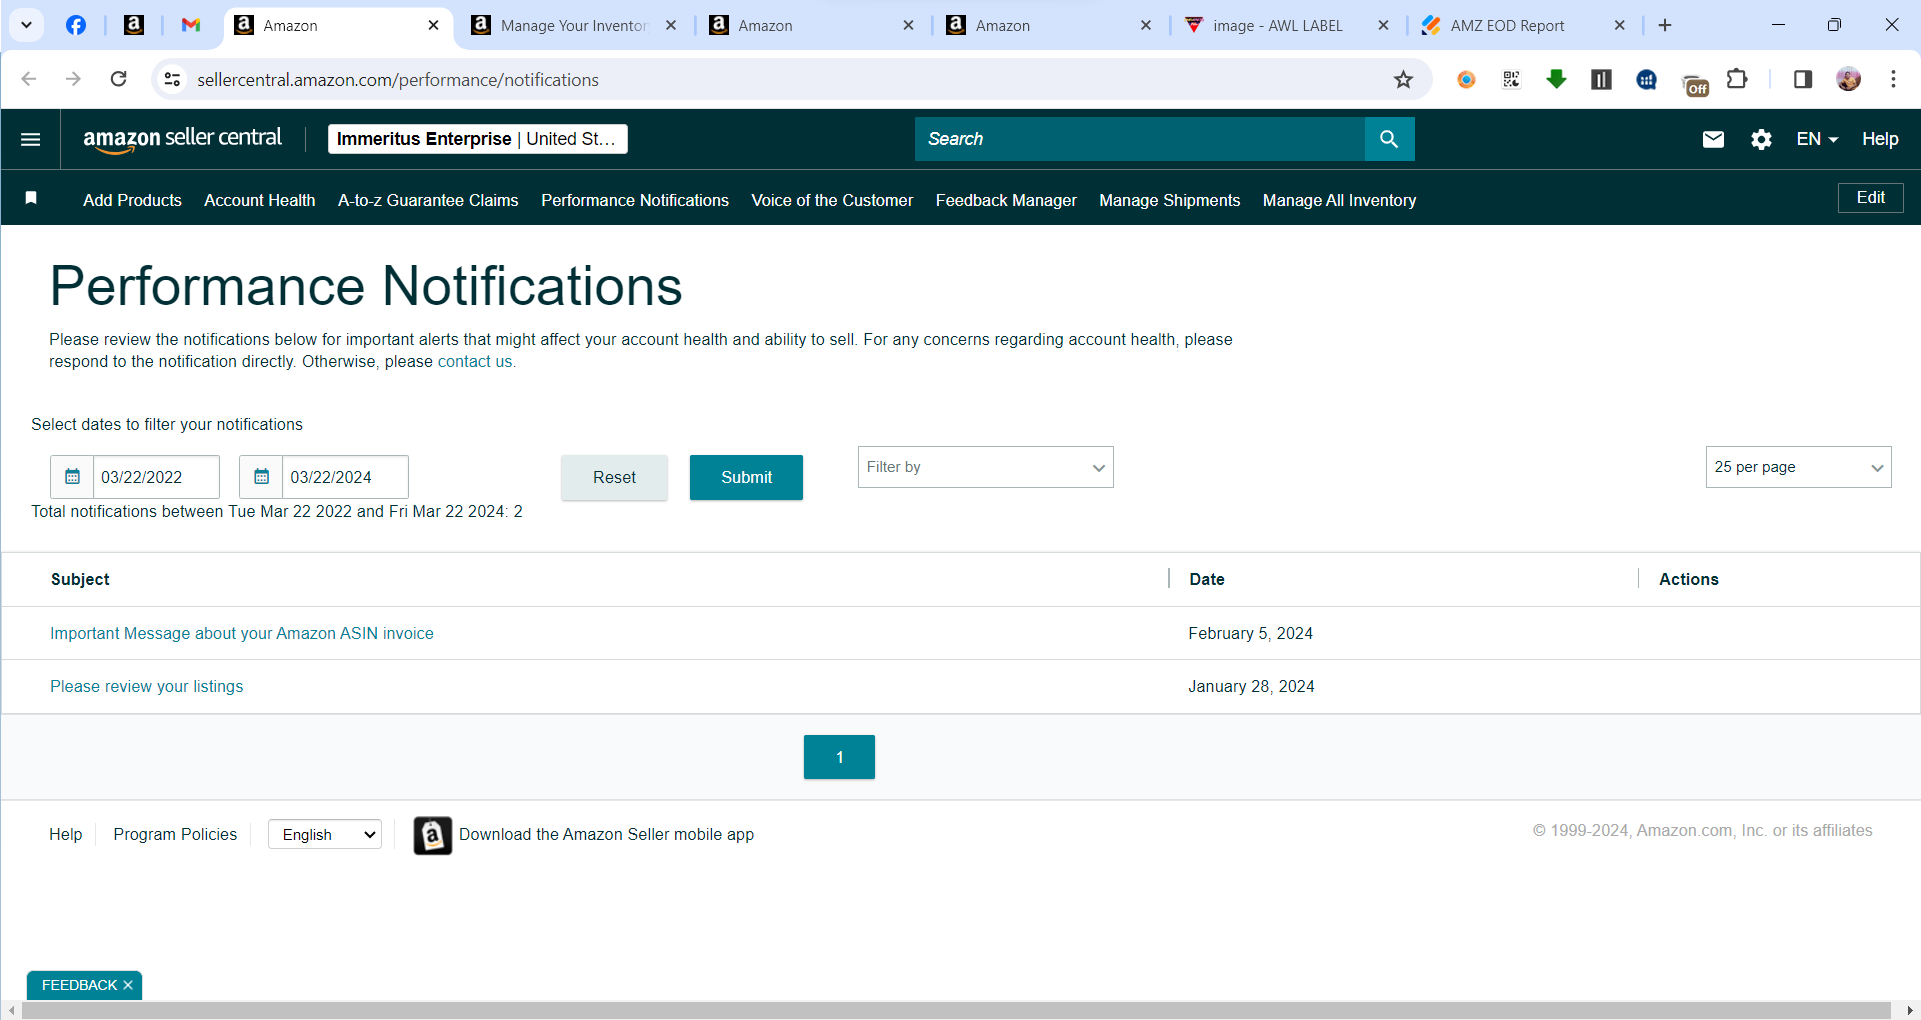This screenshot has width=1921, height=1020.
Task: Open the tab search dropdown arrow
Action: (27, 25)
